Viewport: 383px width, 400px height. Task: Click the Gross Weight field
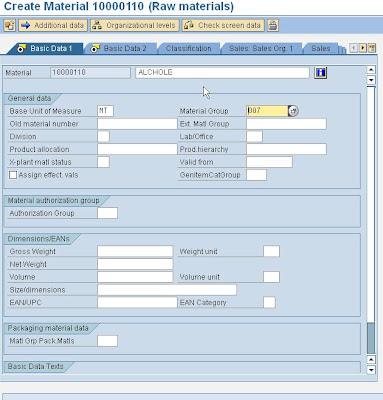coord(135,251)
